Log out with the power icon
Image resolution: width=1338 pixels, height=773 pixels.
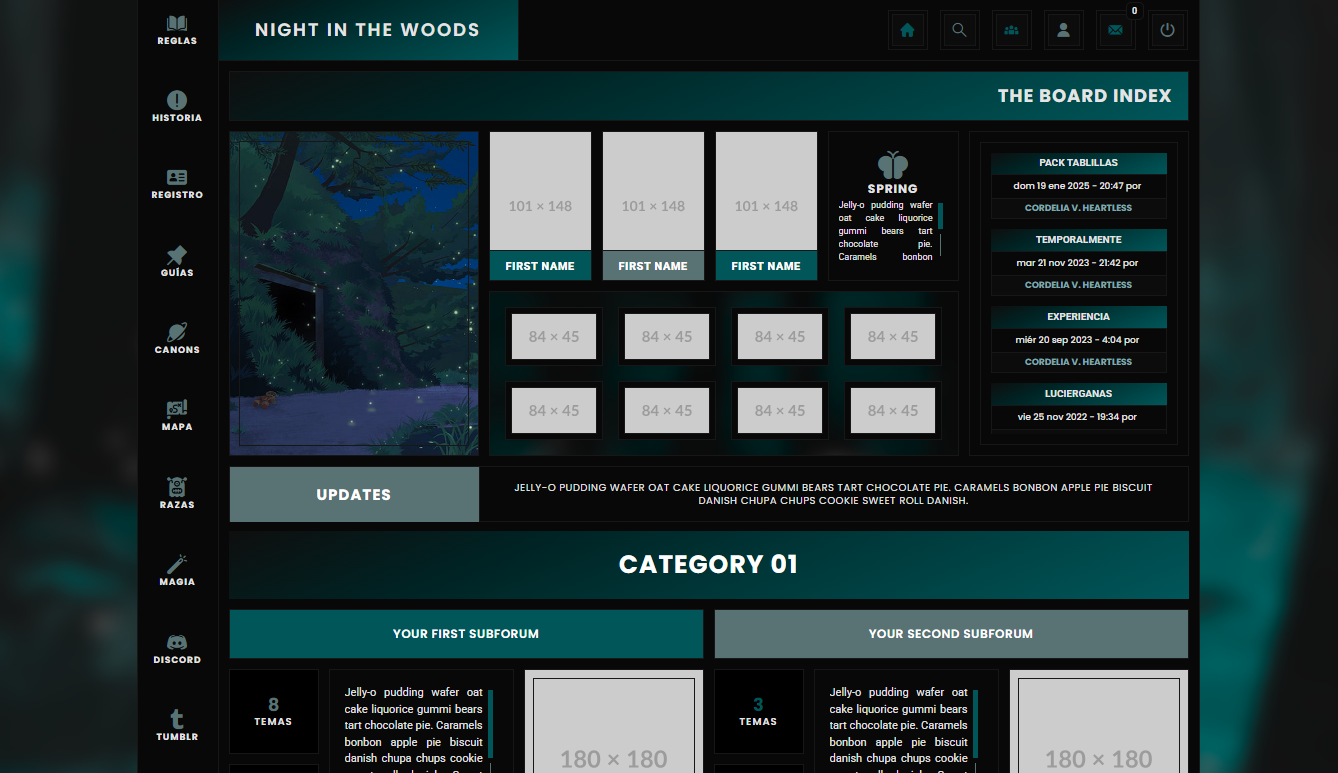click(x=1168, y=30)
